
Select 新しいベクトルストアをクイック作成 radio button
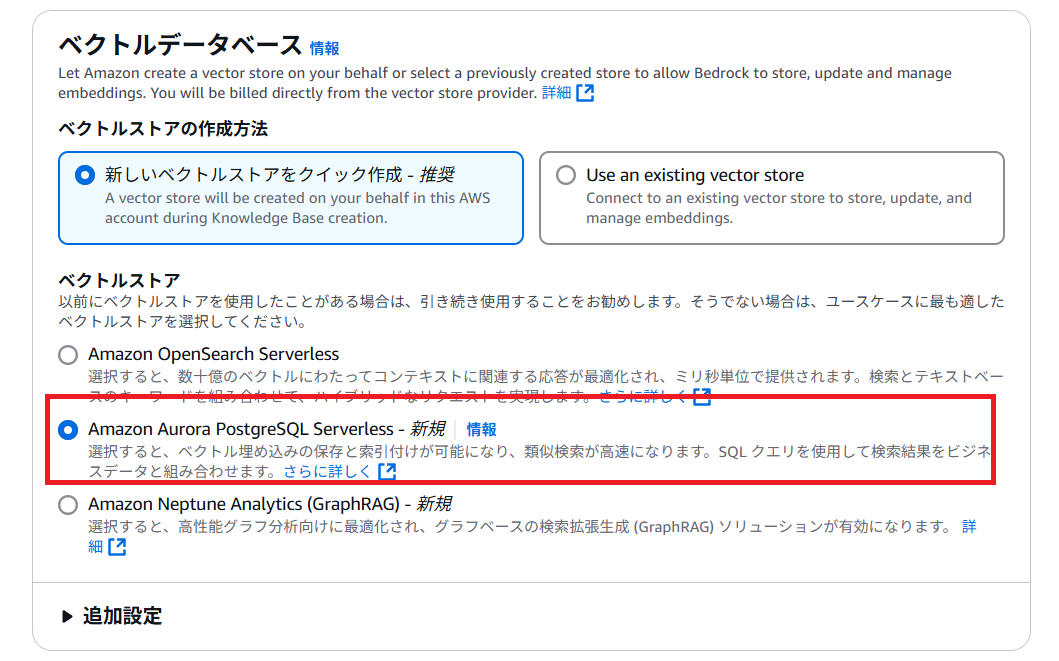[x=84, y=176]
